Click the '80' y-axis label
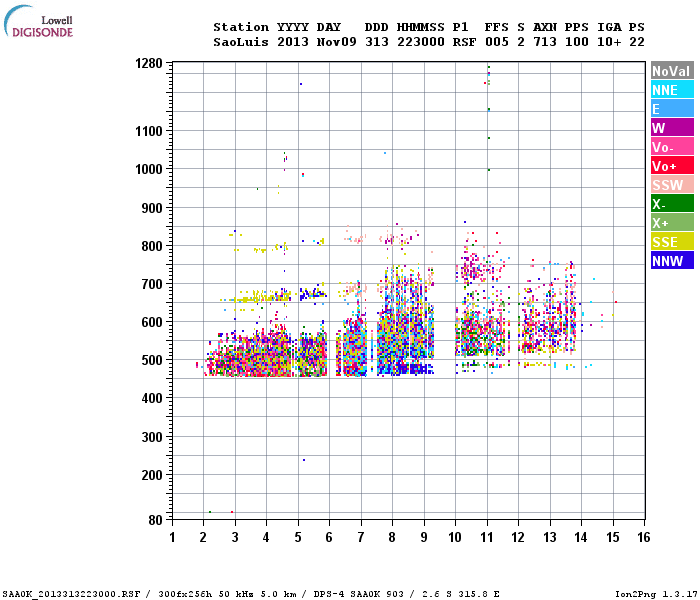 pos(156,520)
